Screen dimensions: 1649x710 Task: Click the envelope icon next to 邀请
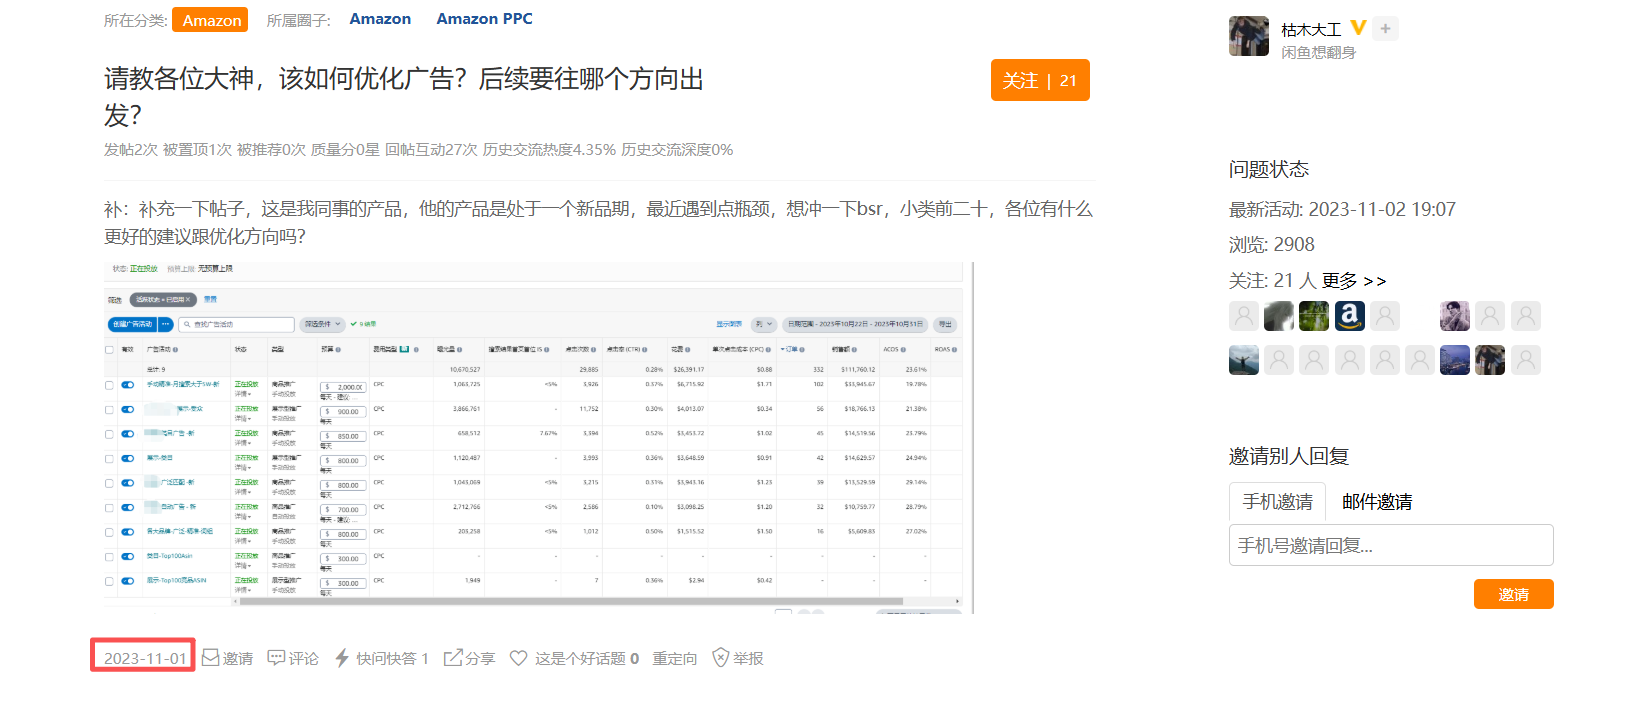tap(210, 657)
